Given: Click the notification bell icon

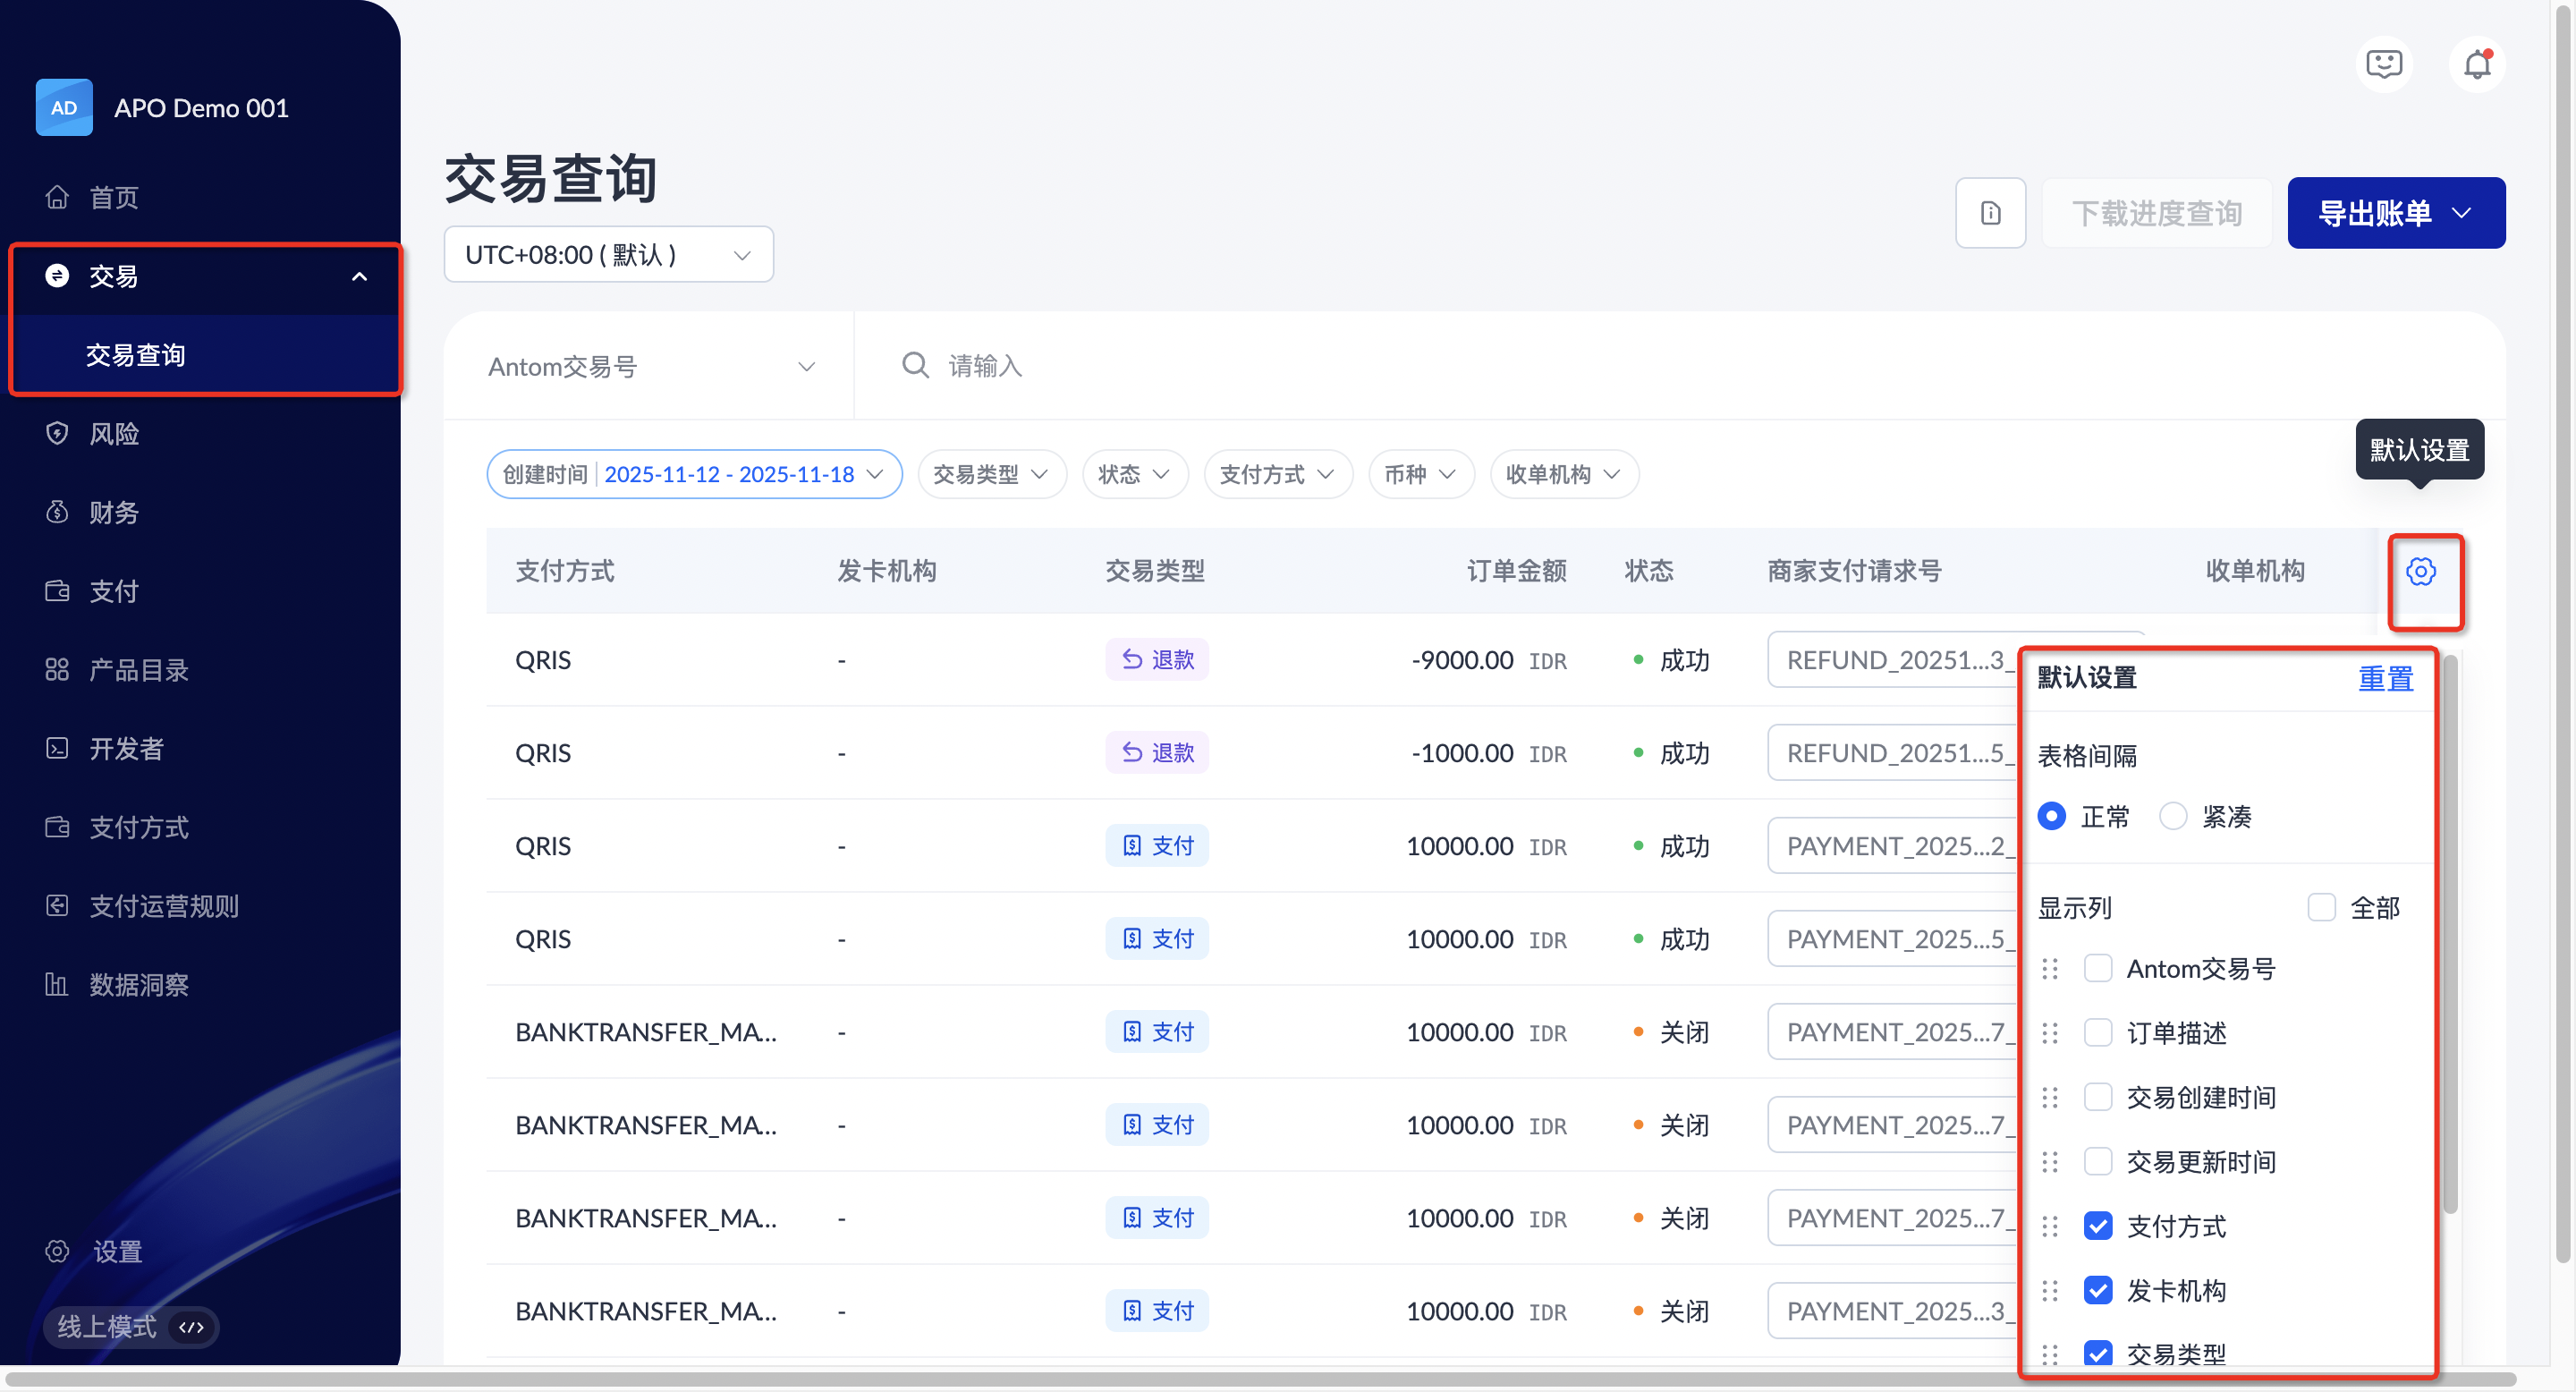Looking at the screenshot, I should 2476,65.
